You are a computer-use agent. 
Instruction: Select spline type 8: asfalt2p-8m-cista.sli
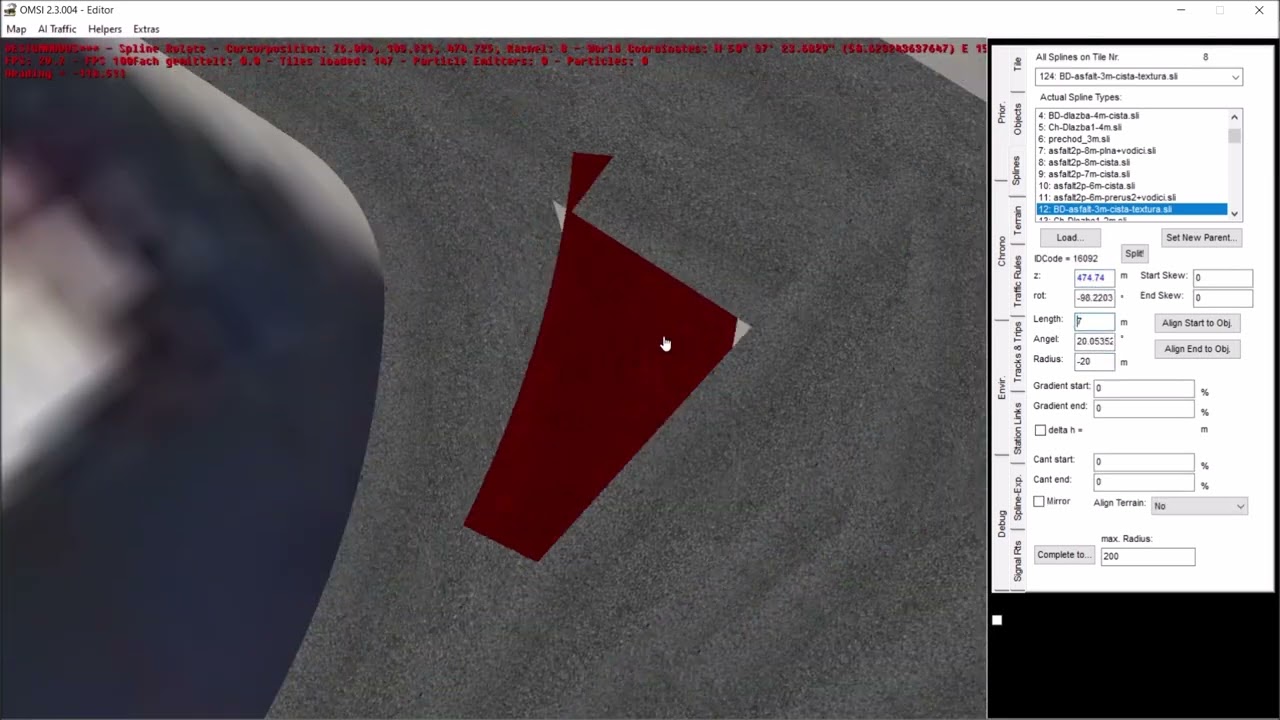click(1131, 163)
